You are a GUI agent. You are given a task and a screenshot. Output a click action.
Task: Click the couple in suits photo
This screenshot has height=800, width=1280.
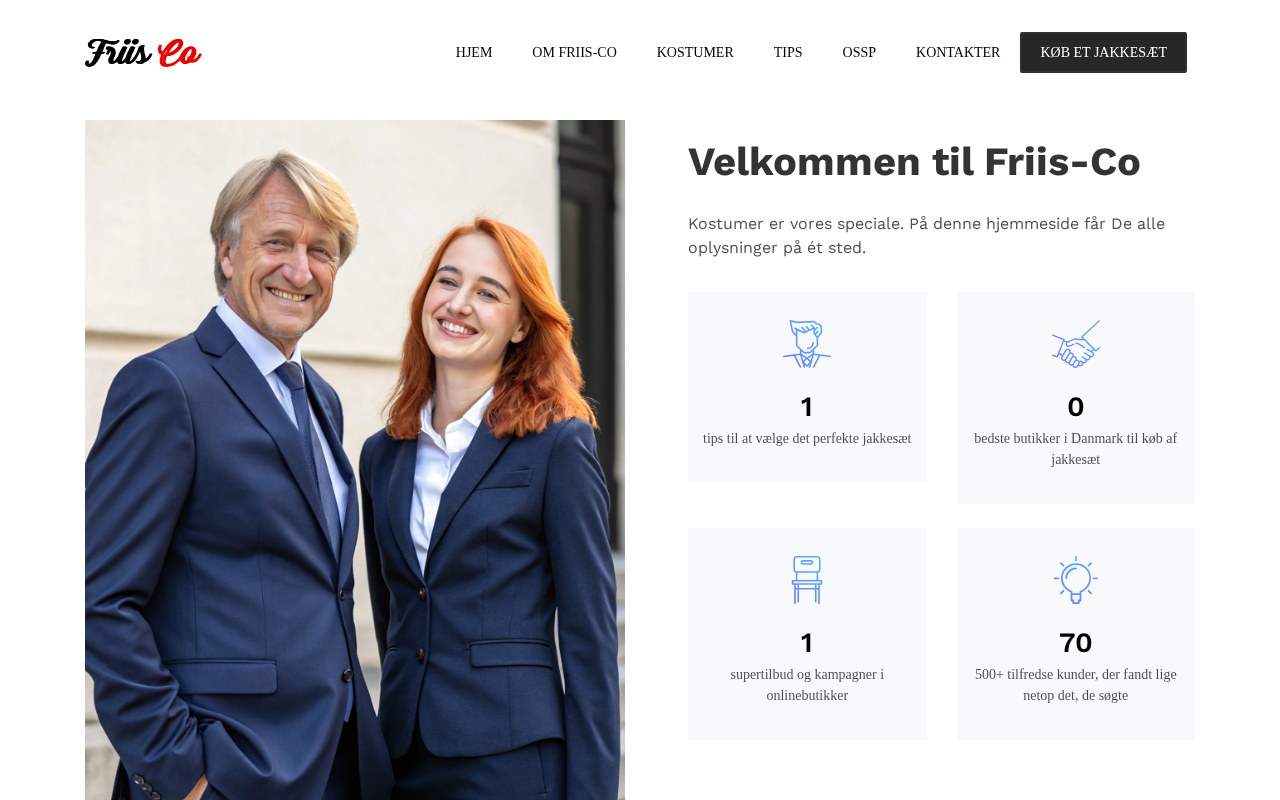[x=355, y=460]
